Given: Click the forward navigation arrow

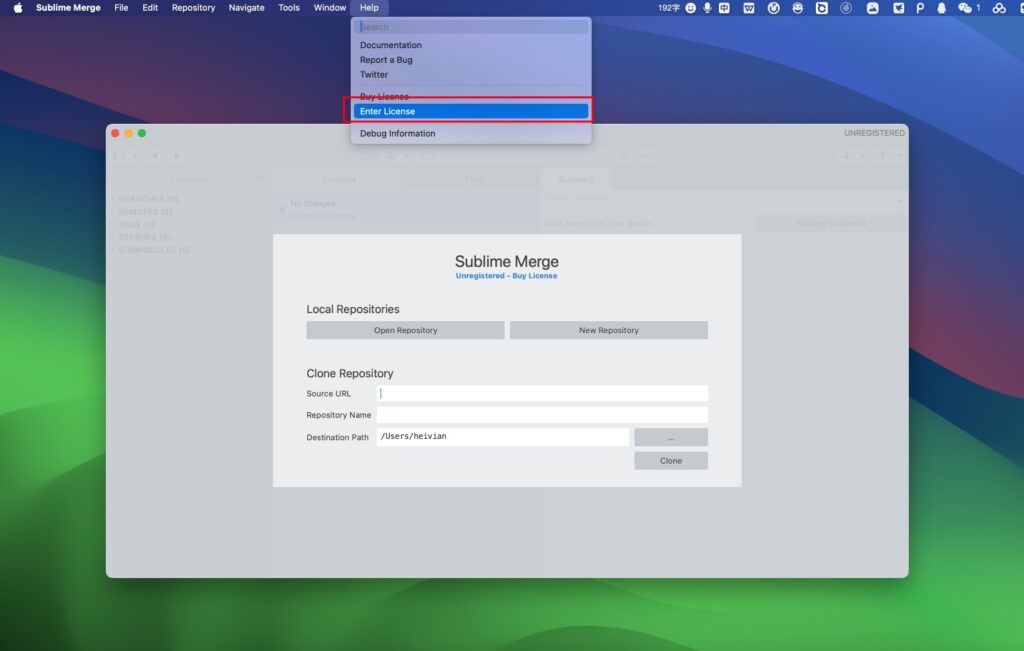Looking at the screenshot, I should 176,155.
